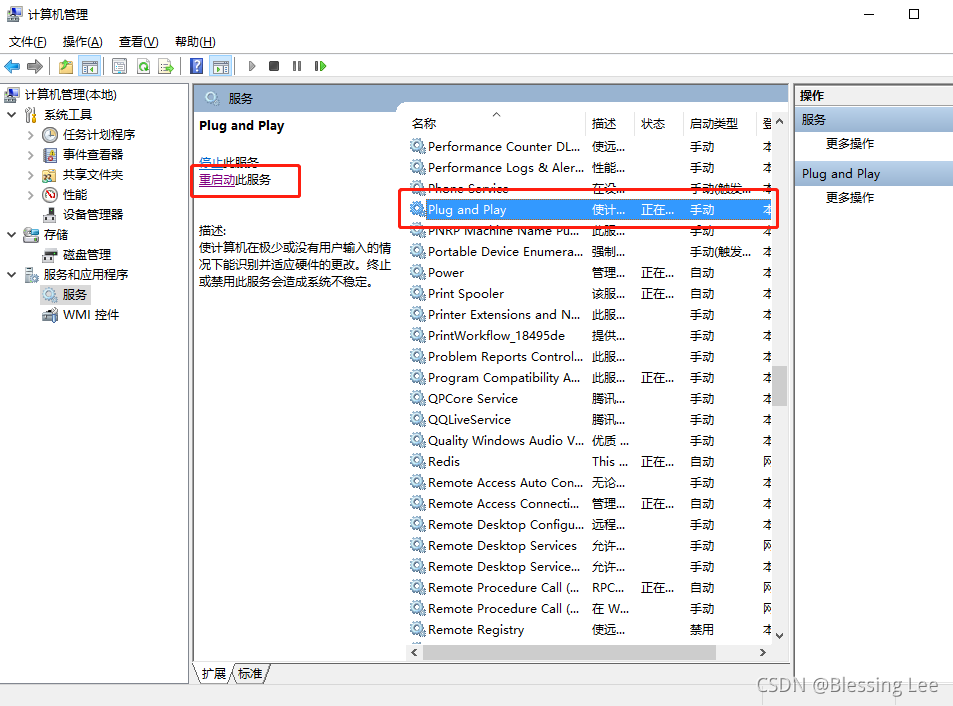953x706 pixels.
Task: Click the vertical scrollbar thumb in services list
Action: (780, 385)
